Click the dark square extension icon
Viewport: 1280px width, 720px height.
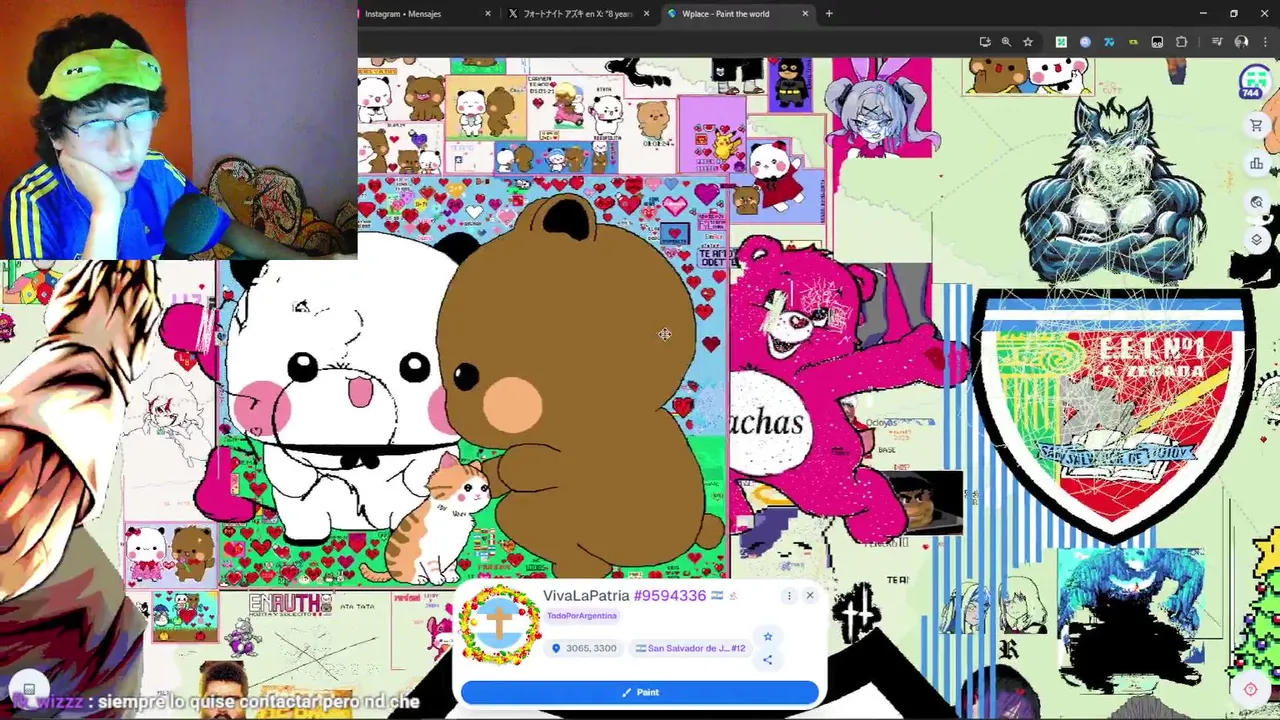tap(1157, 42)
